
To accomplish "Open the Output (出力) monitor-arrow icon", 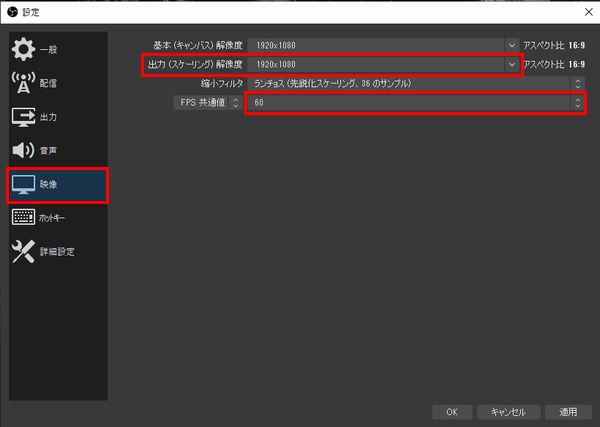I will click(23, 117).
